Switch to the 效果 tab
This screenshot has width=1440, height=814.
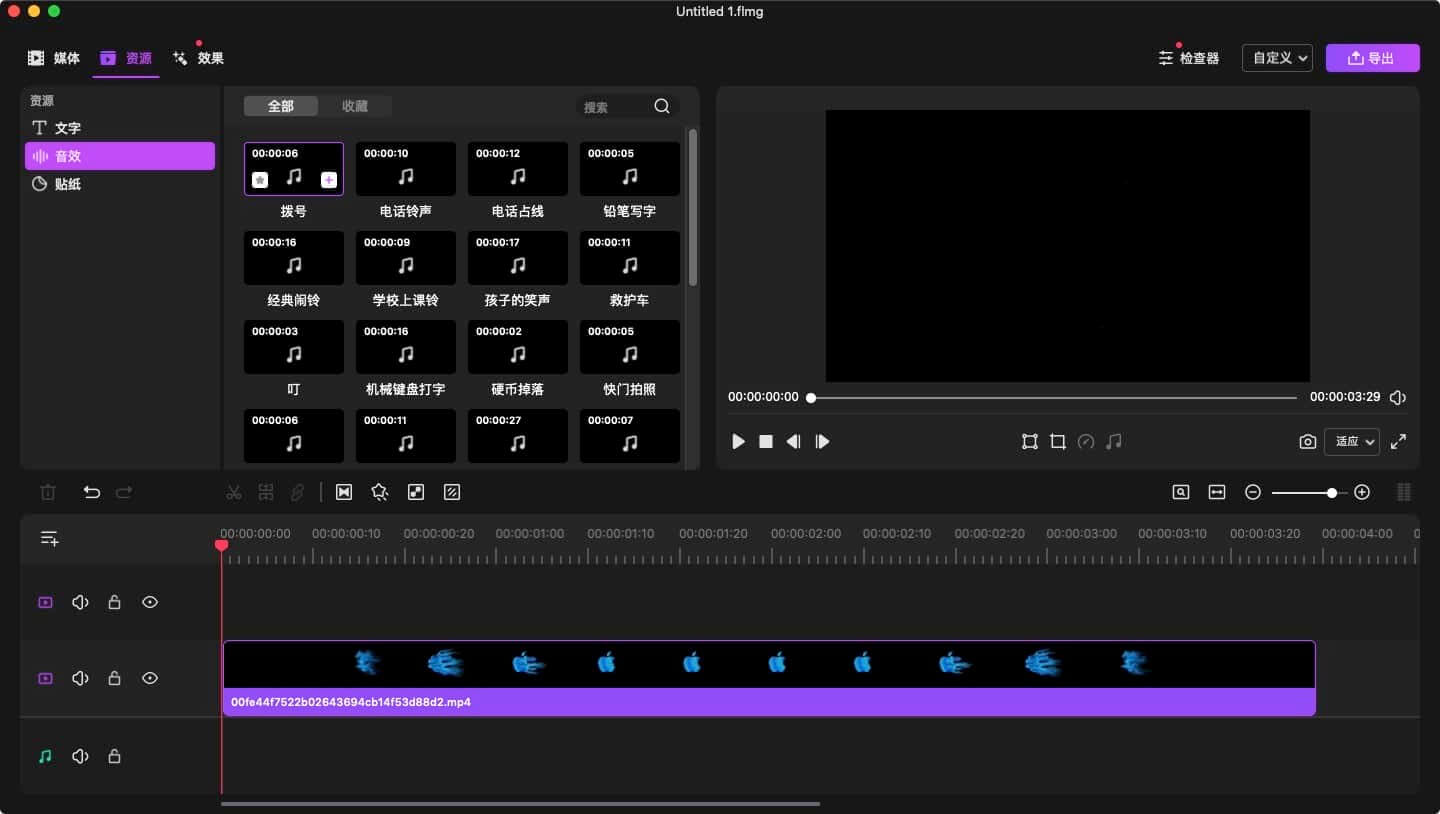pyautogui.click(x=198, y=58)
